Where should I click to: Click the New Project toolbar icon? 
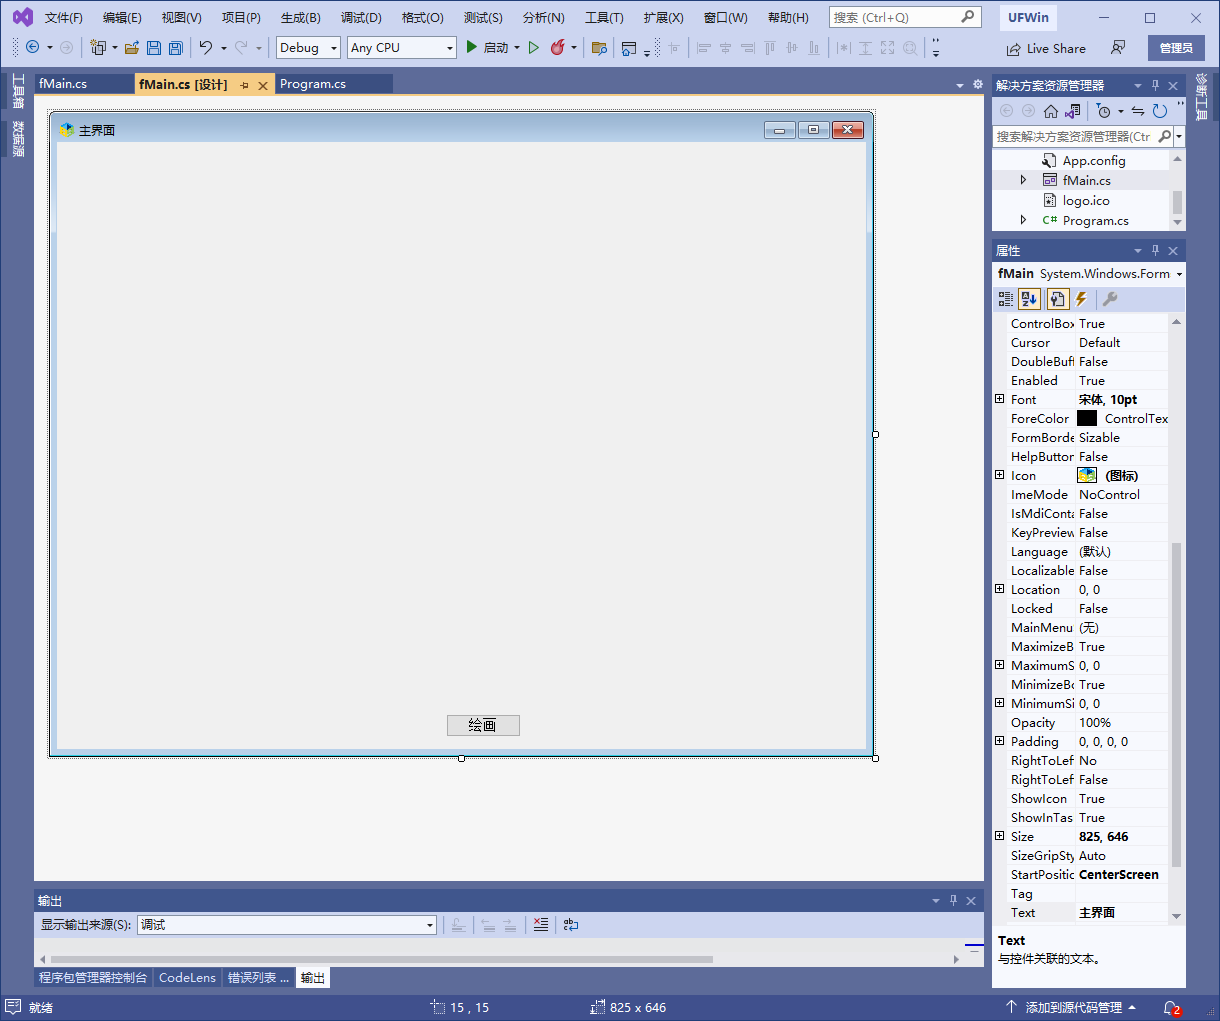coord(98,47)
